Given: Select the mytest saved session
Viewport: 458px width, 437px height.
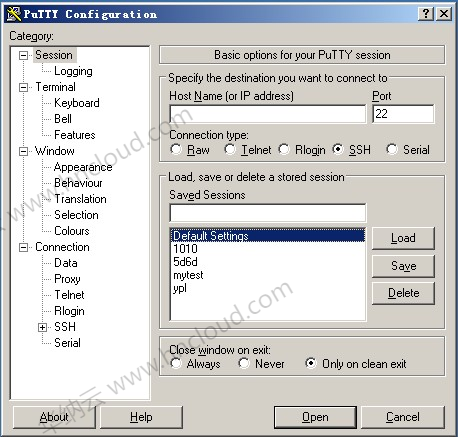Looking at the screenshot, I should point(268,275).
